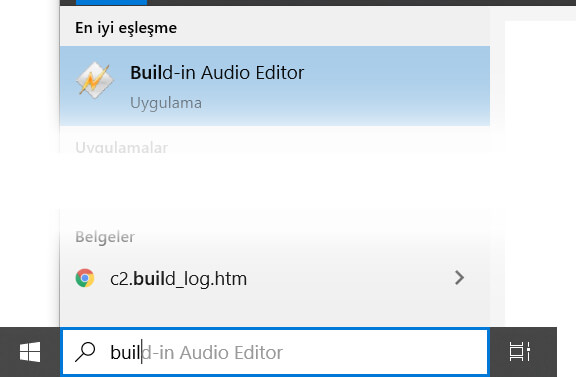Select the Belgeler section header
The width and height of the screenshot is (576, 377).
click(105, 237)
